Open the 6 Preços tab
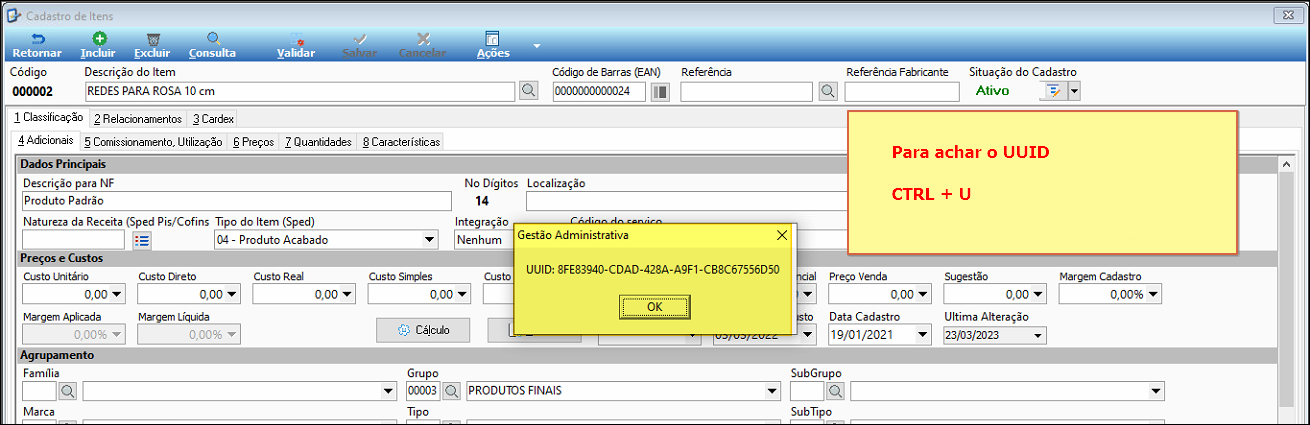This screenshot has width=1310, height=425. (x=253, y=142)
